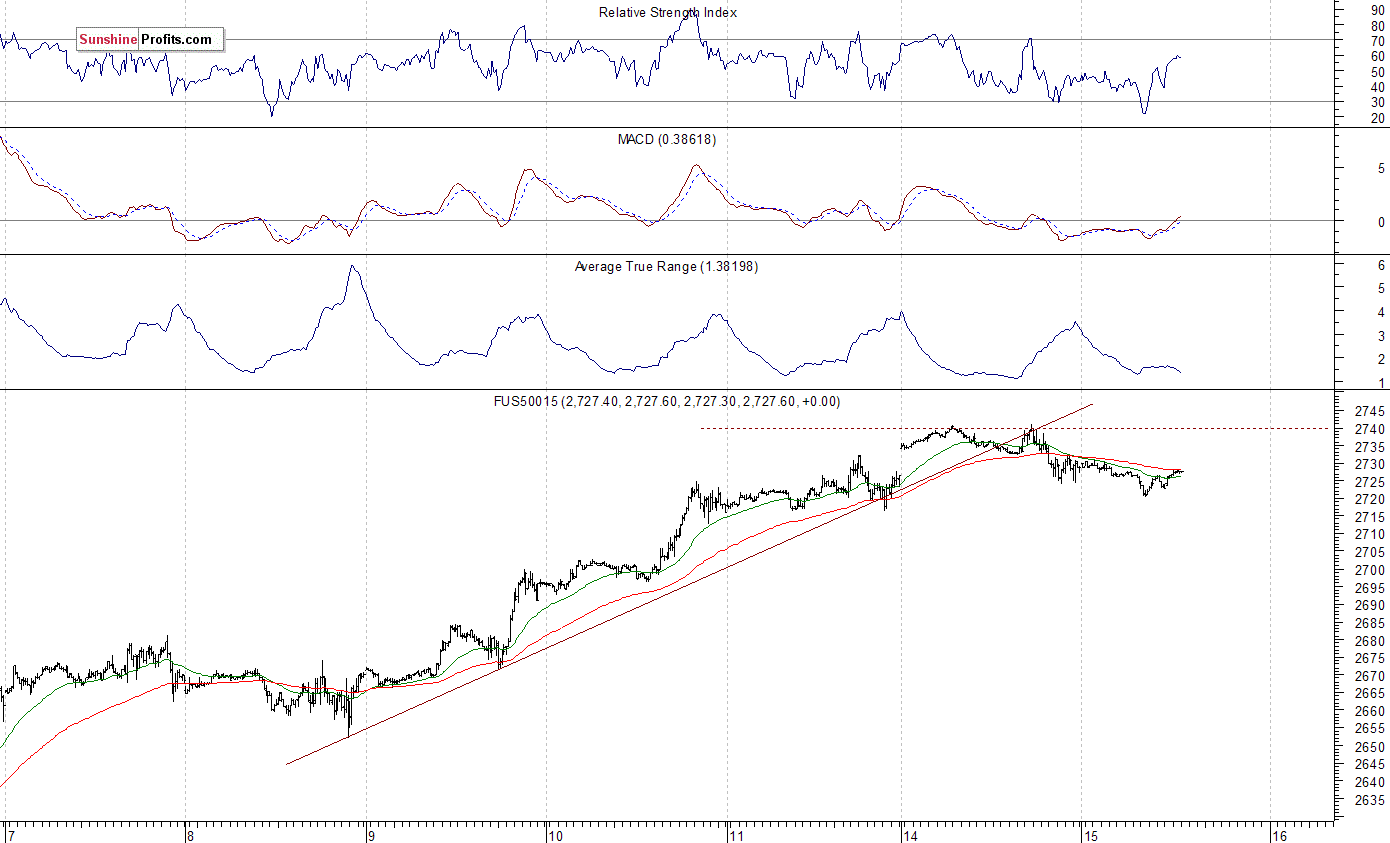Click the Average True Range (1.38198) title
The width and height of the screenshot is (1390, 843).
click(666, 266)
